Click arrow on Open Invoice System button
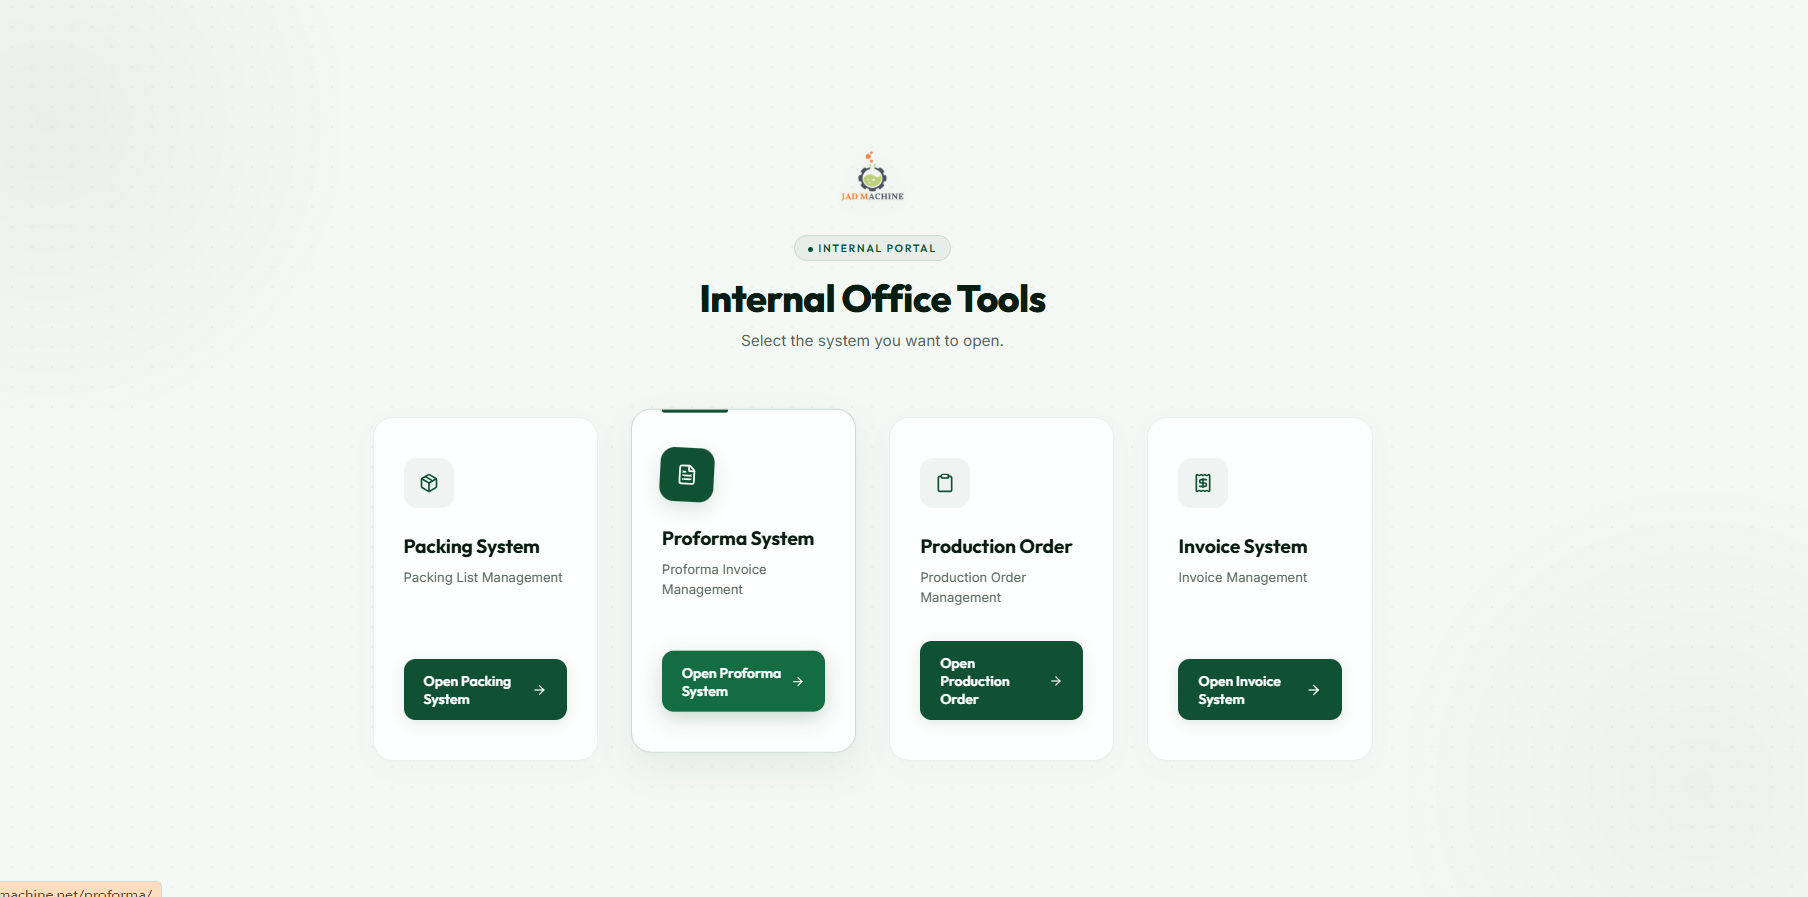Screen dimensions: 1808x897 1314,690
